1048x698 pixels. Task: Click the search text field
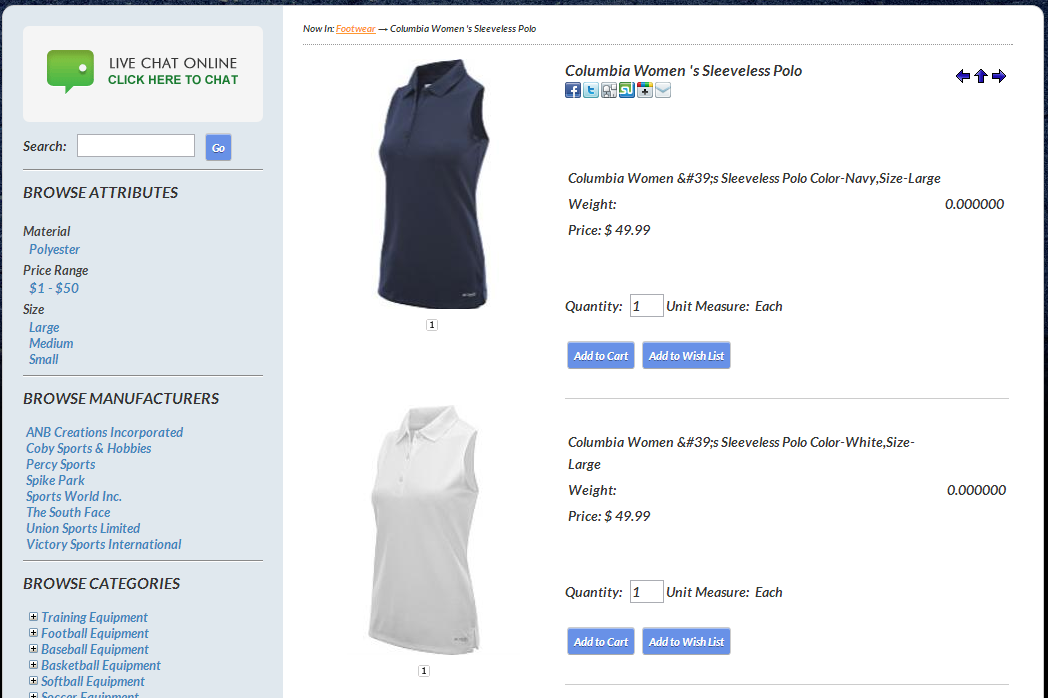[x=136, y=146]
